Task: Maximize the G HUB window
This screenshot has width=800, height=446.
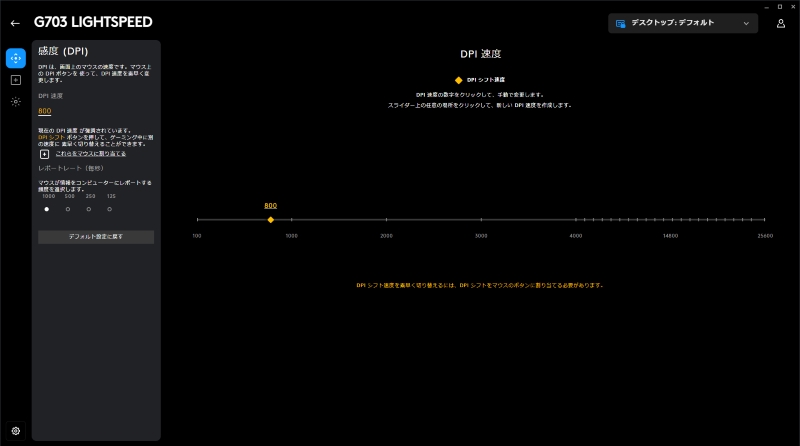Action: point(780,7)
